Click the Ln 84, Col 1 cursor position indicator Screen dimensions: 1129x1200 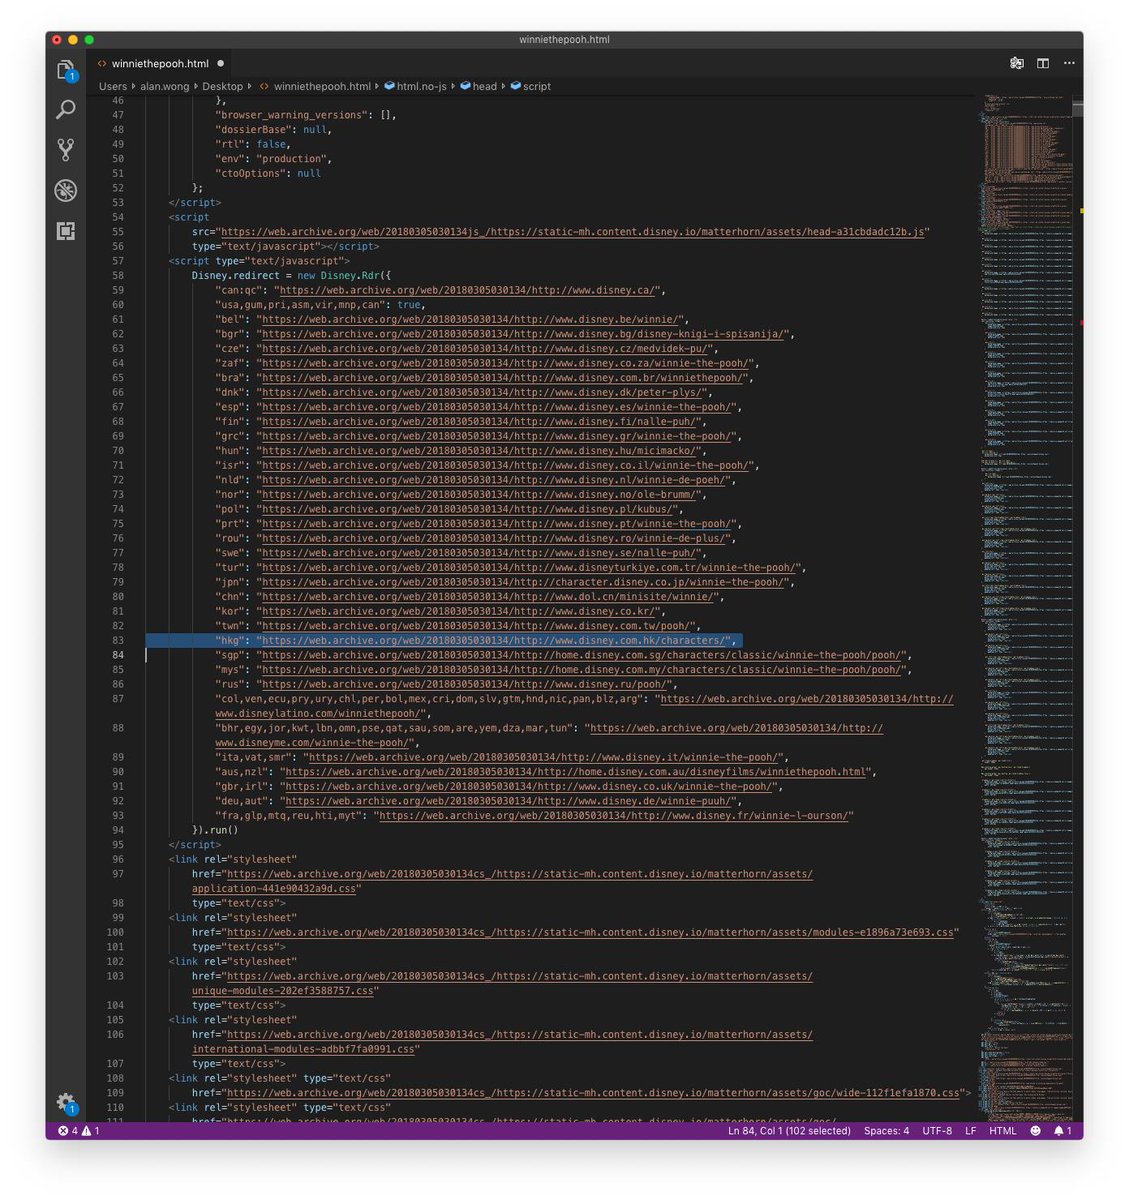pyautogui.click(x=789, y=1131)
